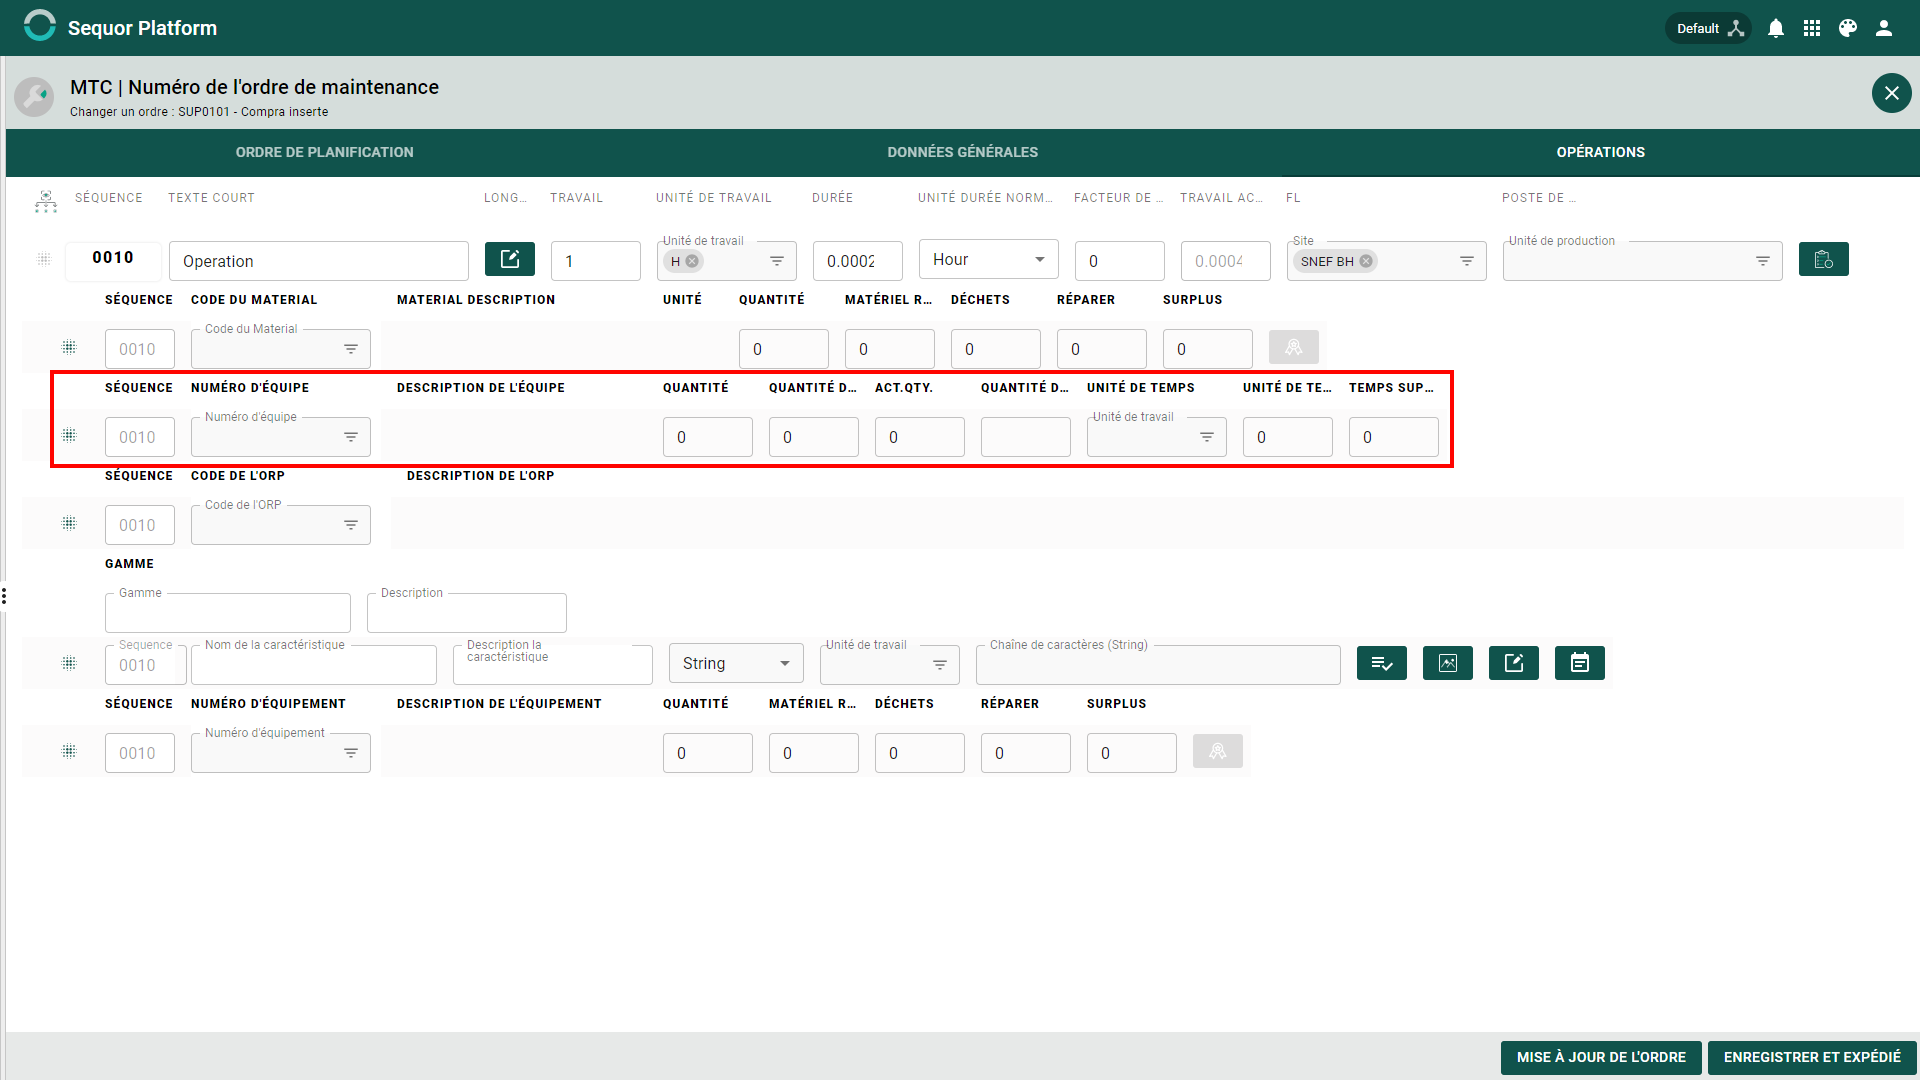Click the Gamme Description field
The height and width of the screenshot is (1080, 1920).
467,613
